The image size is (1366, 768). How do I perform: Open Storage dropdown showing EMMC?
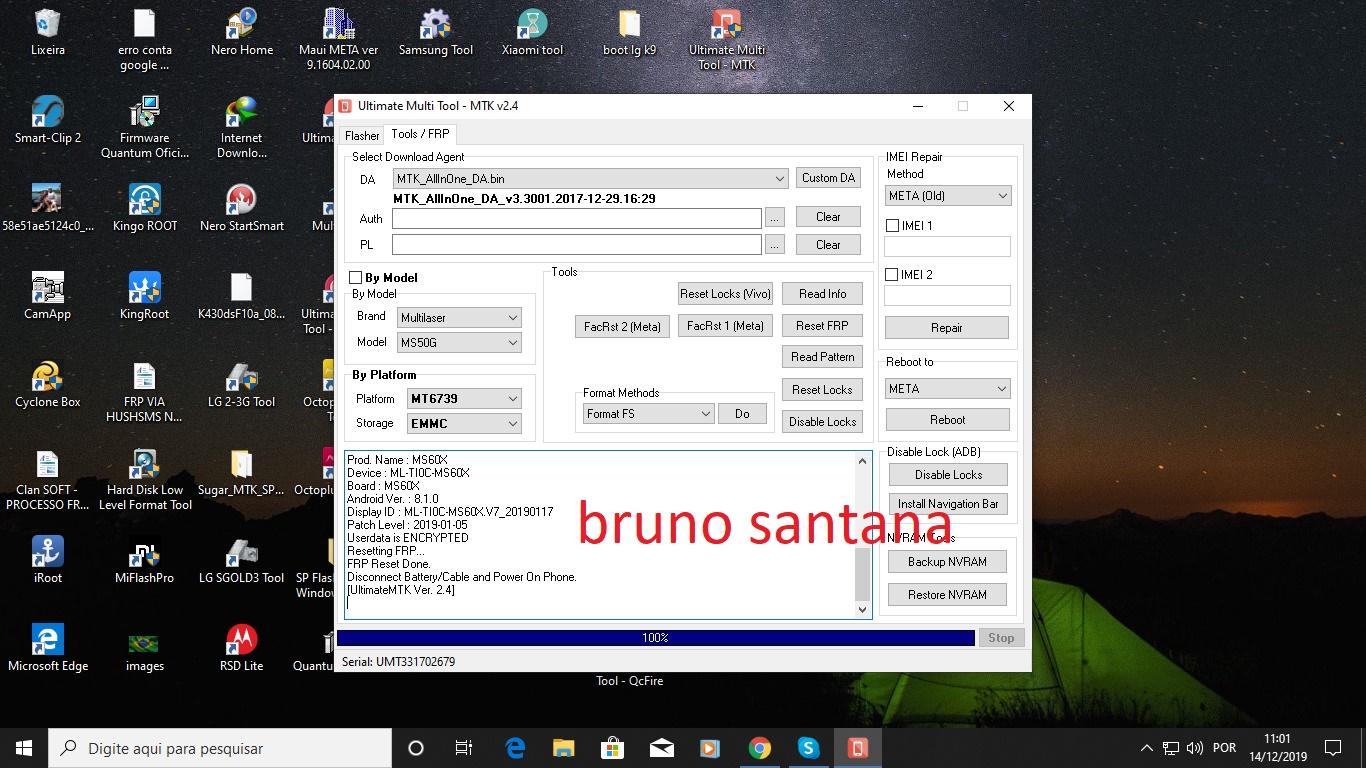click(x=465, y=423)
